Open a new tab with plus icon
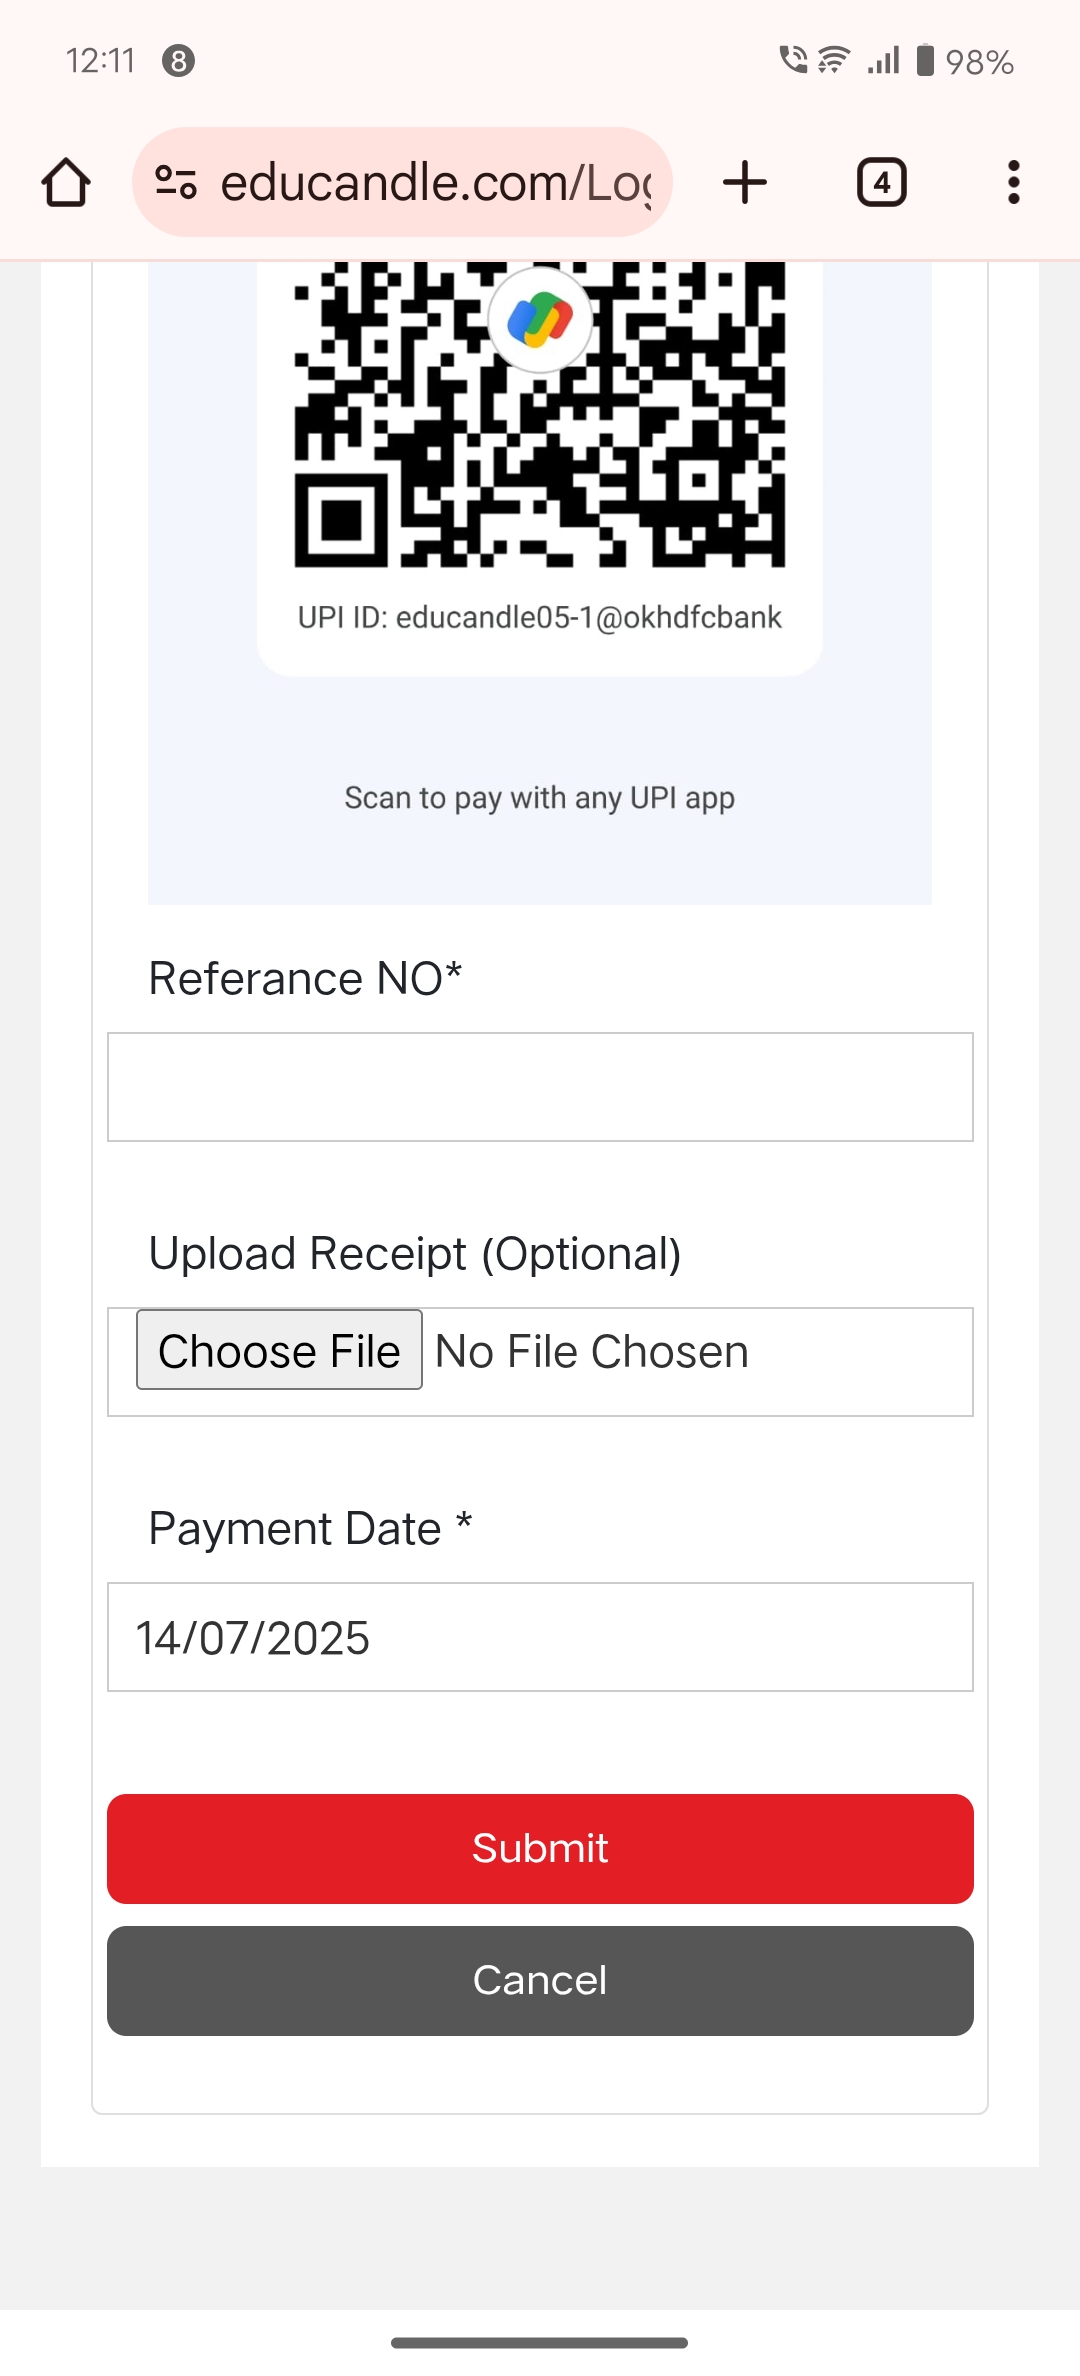This screenshot has height=2376, width=1080. click(744, 183)
